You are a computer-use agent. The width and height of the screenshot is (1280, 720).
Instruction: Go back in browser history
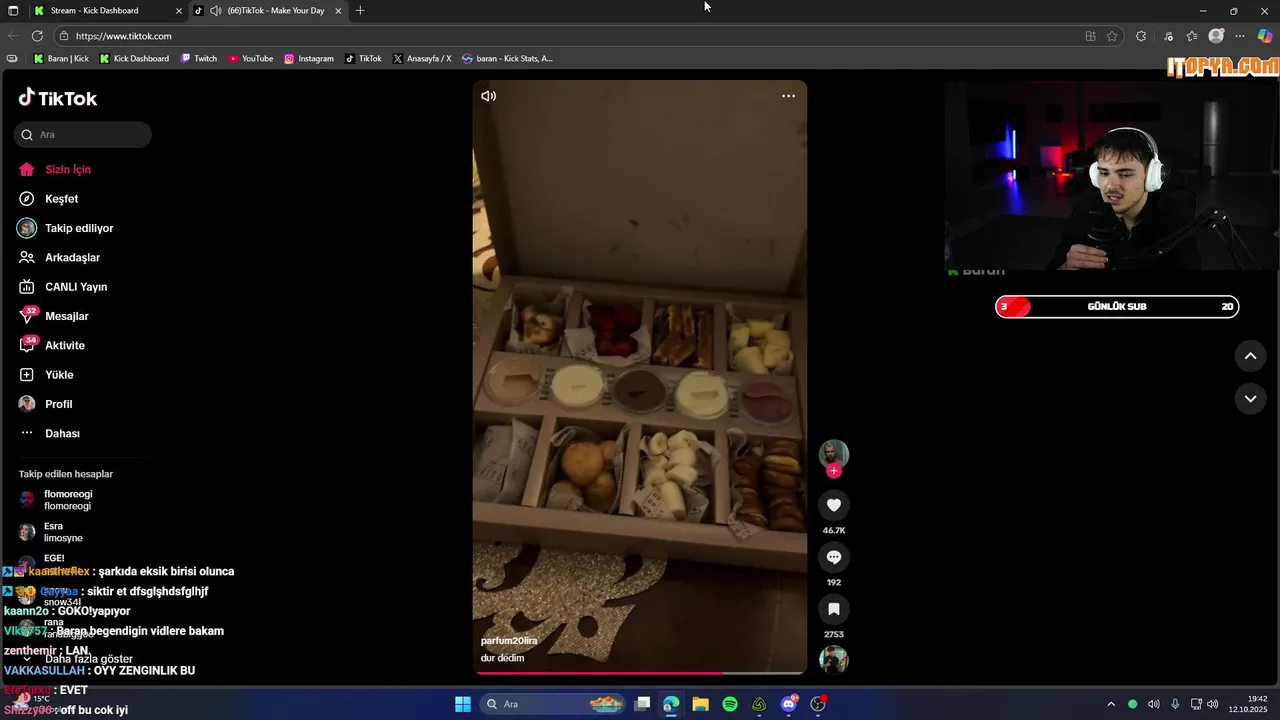(x=13, y=36)
